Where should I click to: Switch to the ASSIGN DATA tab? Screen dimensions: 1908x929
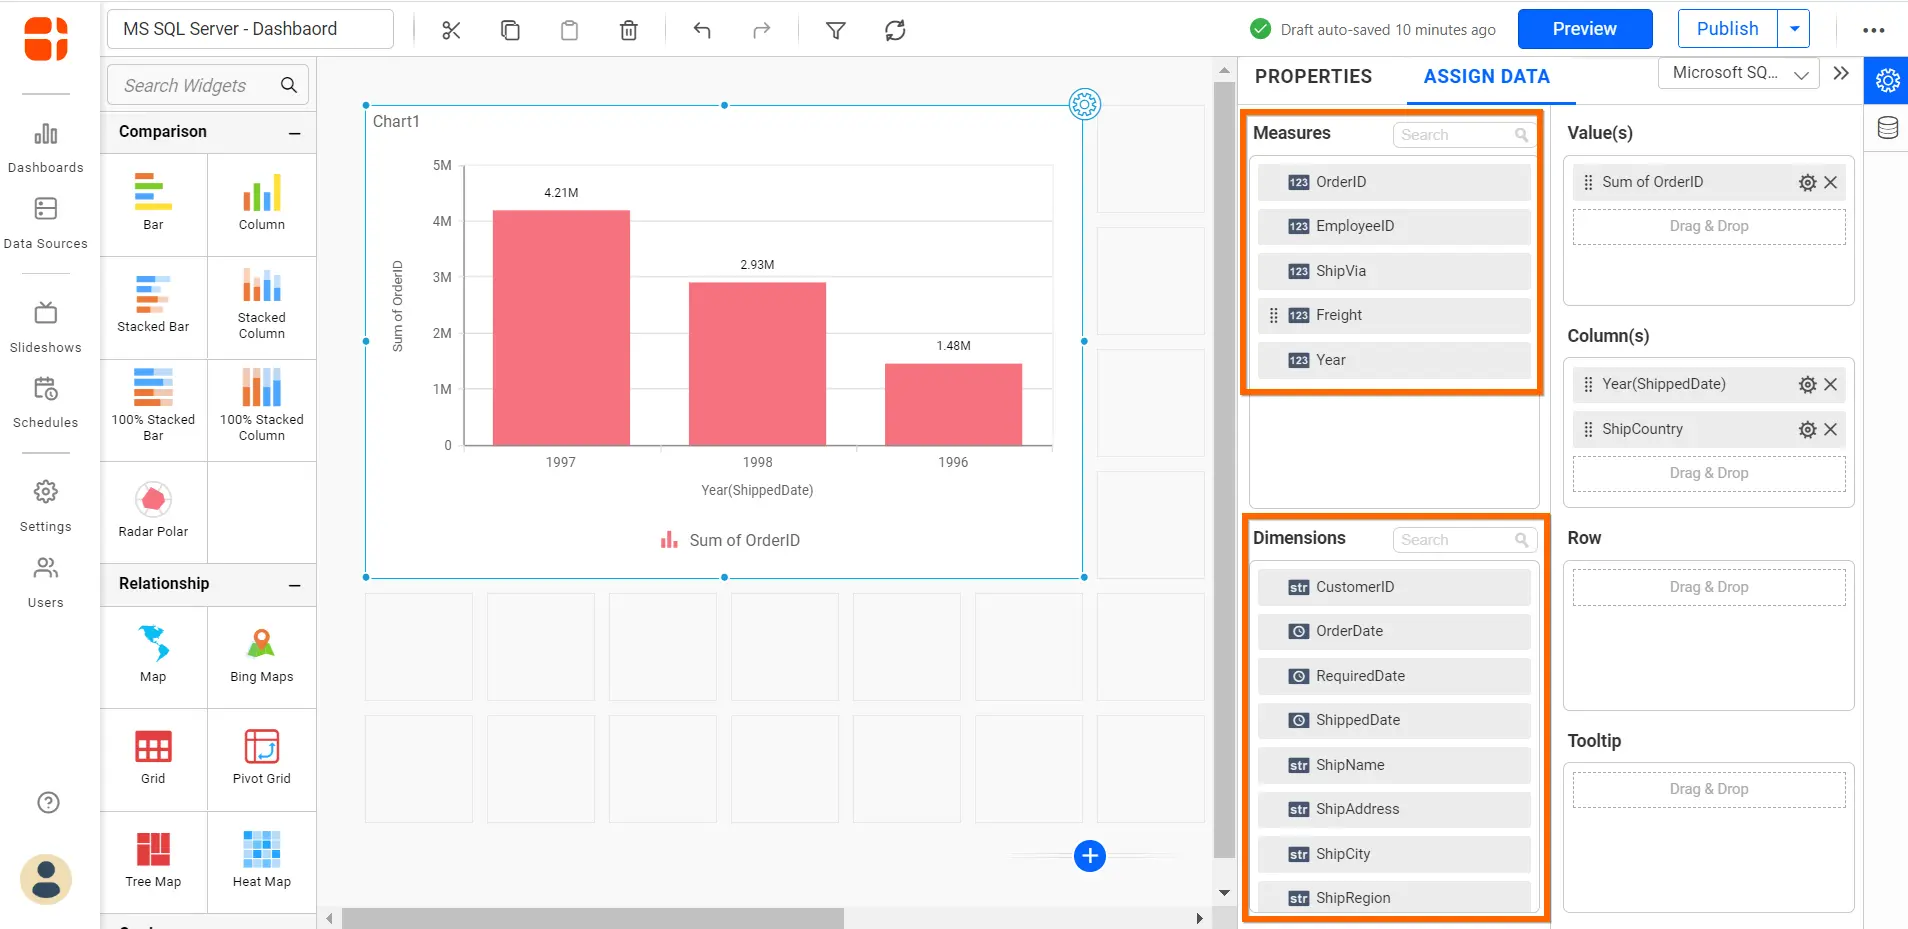pyautogui.click(x=1486, y=76)
